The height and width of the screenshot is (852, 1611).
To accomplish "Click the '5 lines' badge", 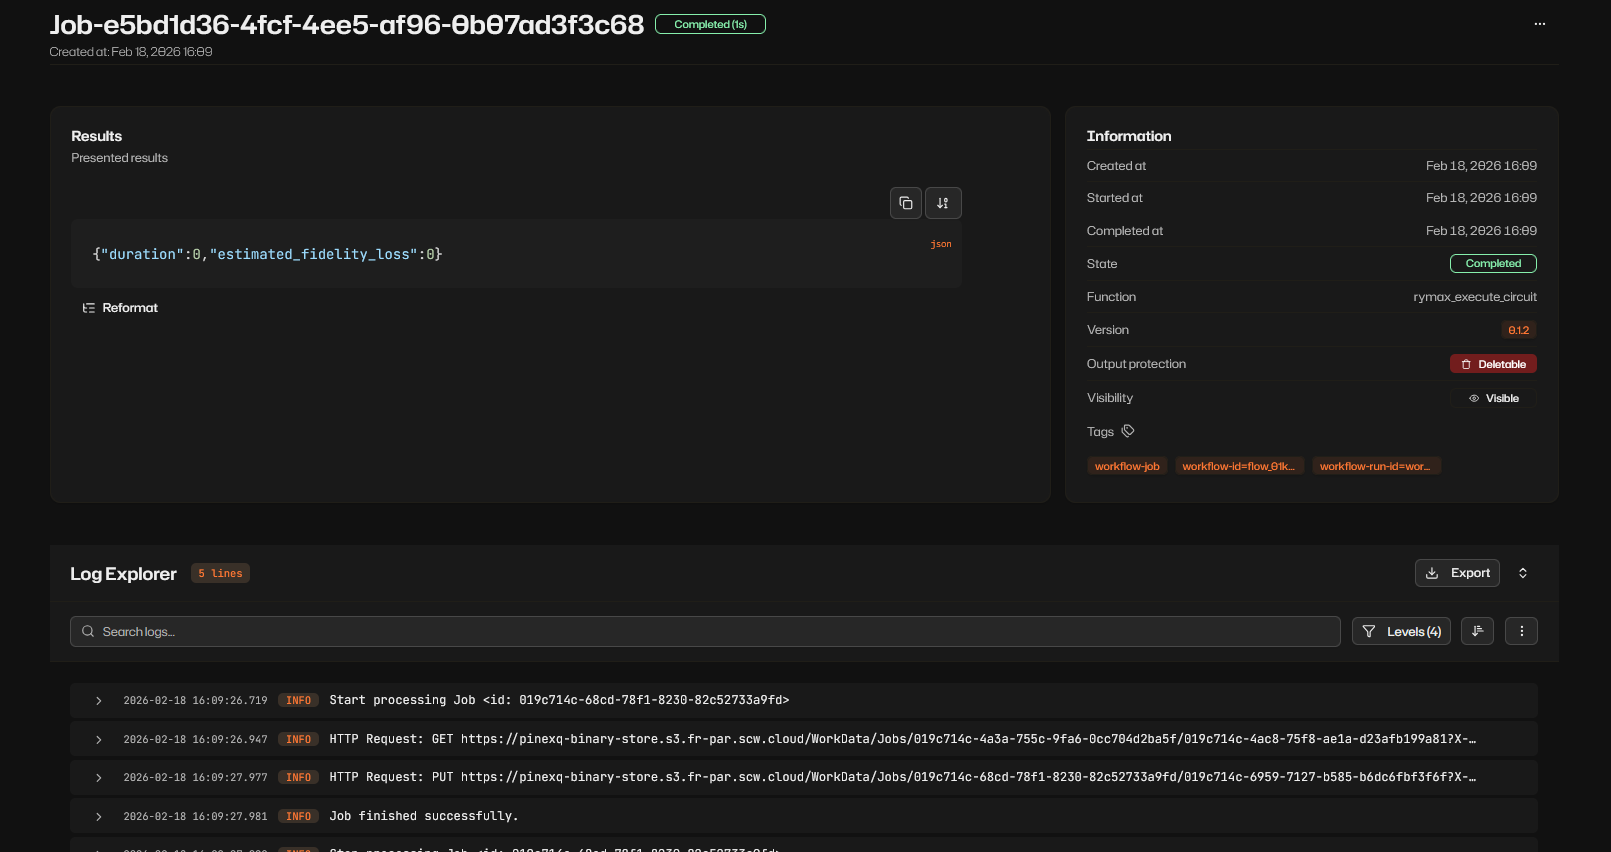I will (220, 573).
